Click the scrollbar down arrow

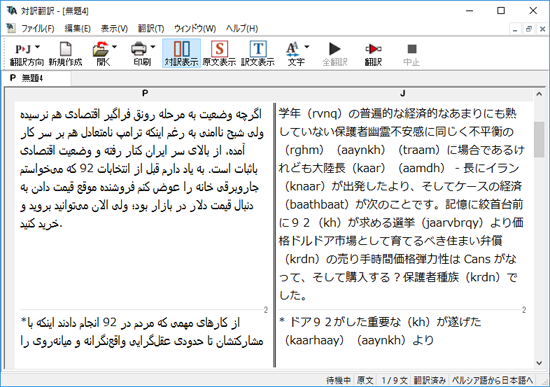pos(539,363)
